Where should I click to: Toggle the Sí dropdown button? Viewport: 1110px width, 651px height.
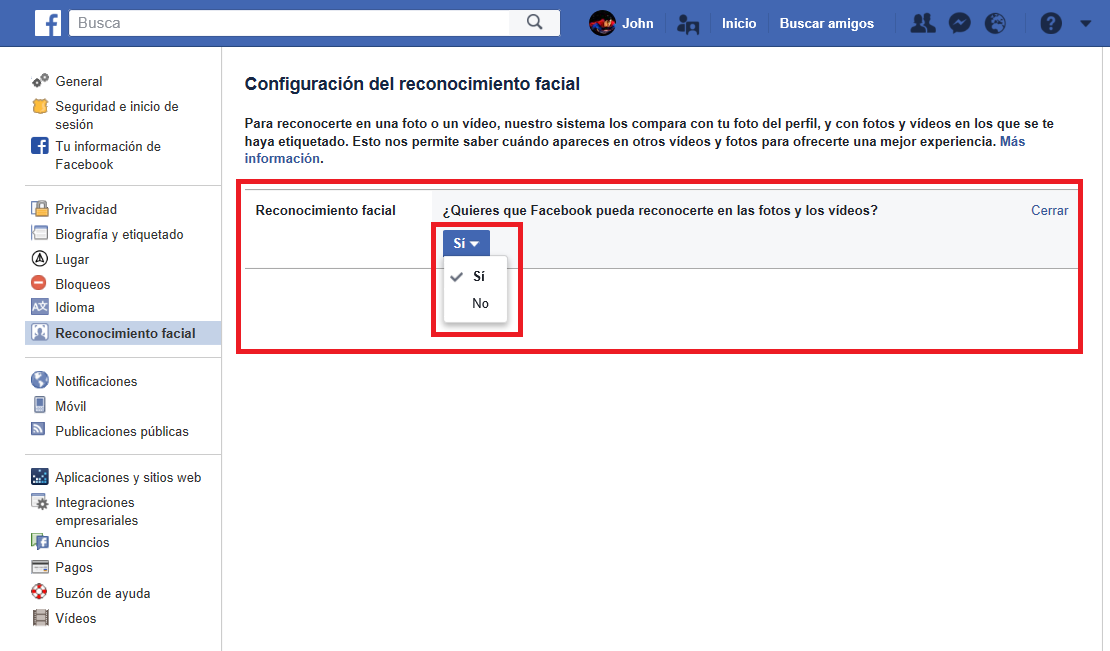466,243
